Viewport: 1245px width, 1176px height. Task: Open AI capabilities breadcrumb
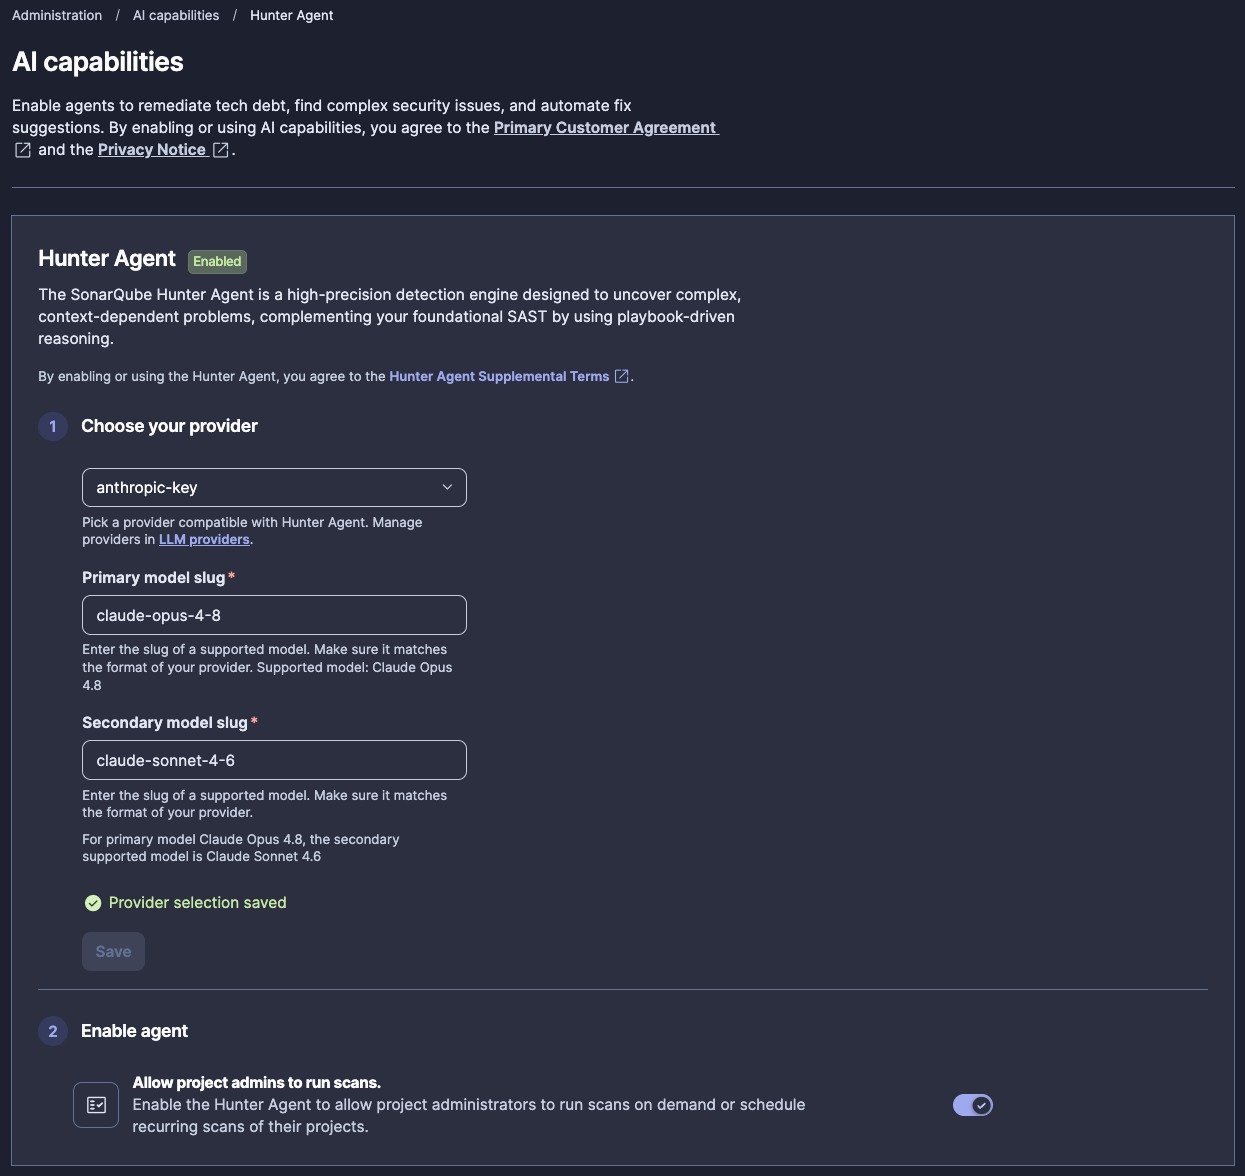pos(176,15)
